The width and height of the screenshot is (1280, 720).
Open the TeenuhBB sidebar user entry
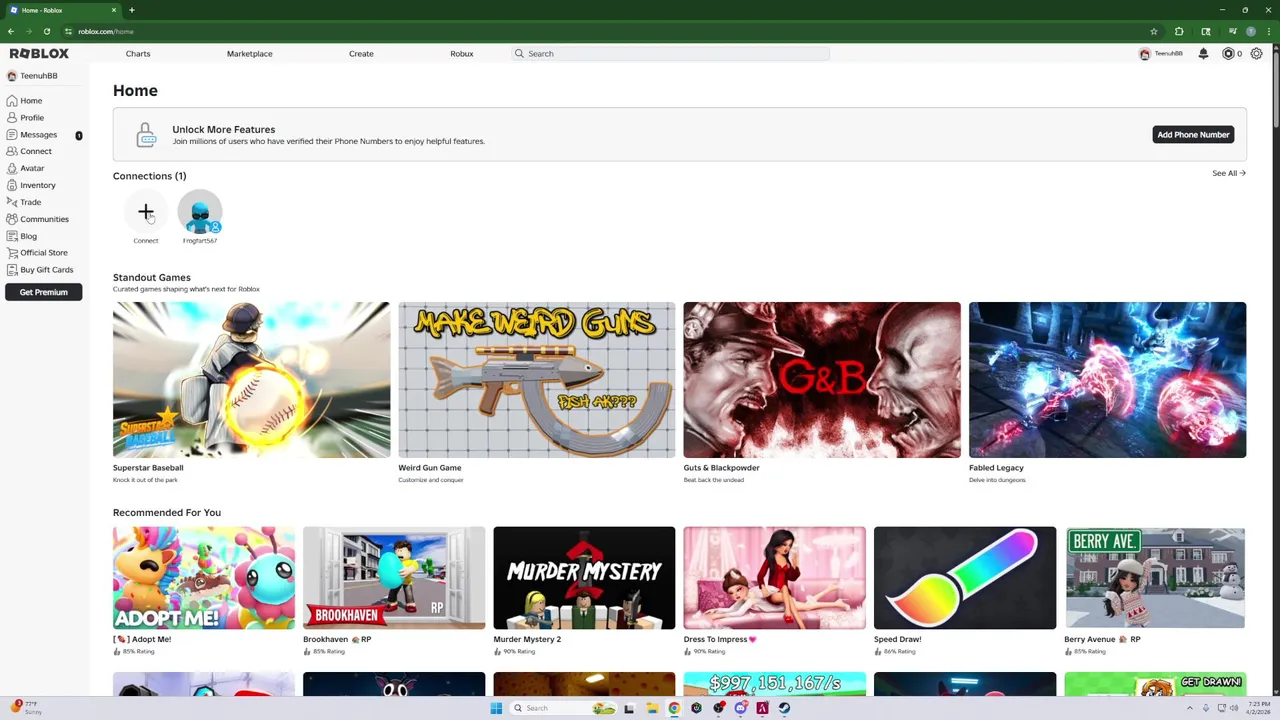(32, 76)
